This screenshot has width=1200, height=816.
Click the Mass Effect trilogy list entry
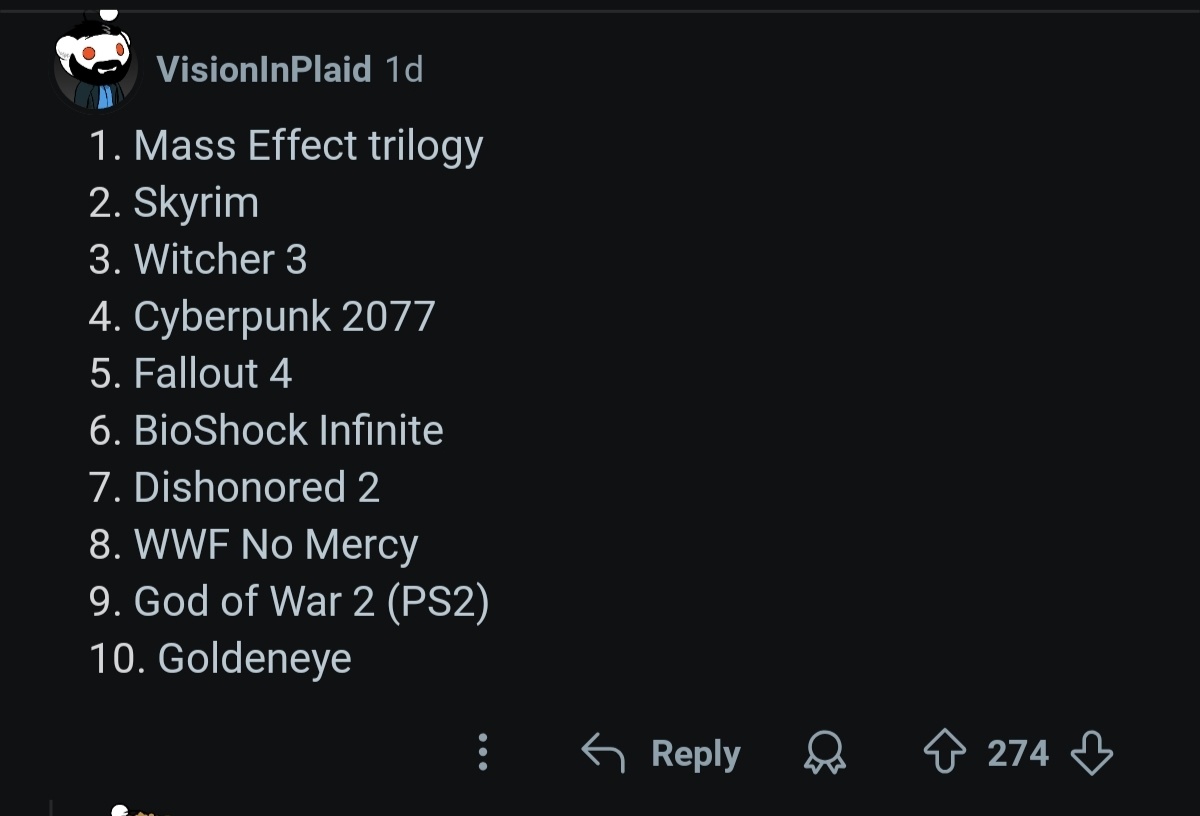pos(308,146)
